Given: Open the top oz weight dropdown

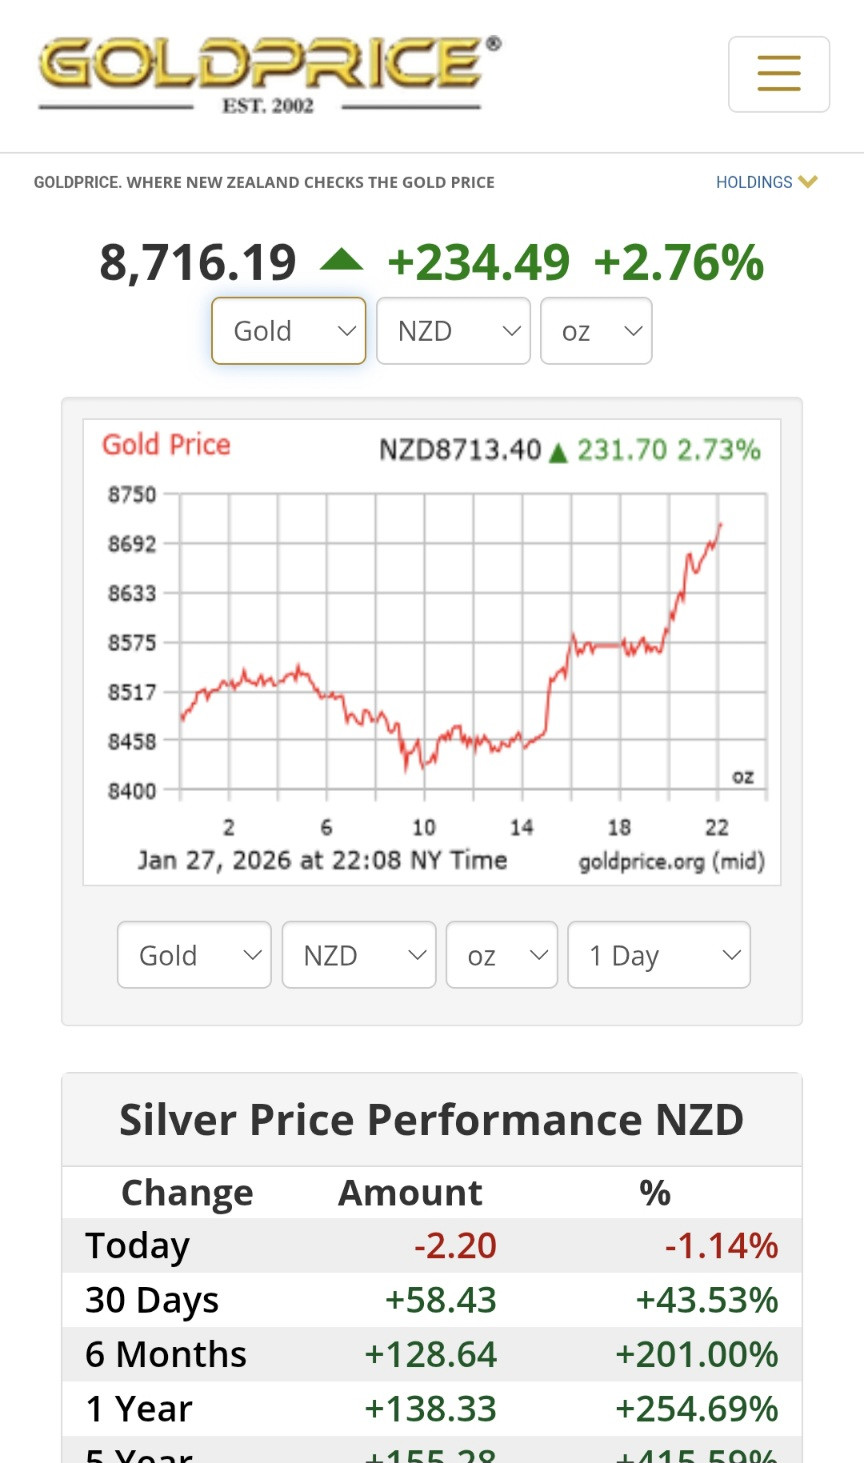Looking at the screenshot, I should tap(596, 331).
